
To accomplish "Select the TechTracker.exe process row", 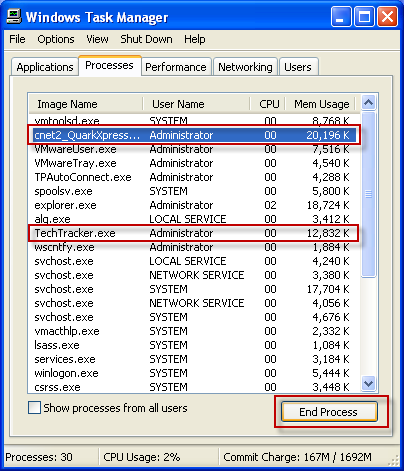I will [194, 233].
